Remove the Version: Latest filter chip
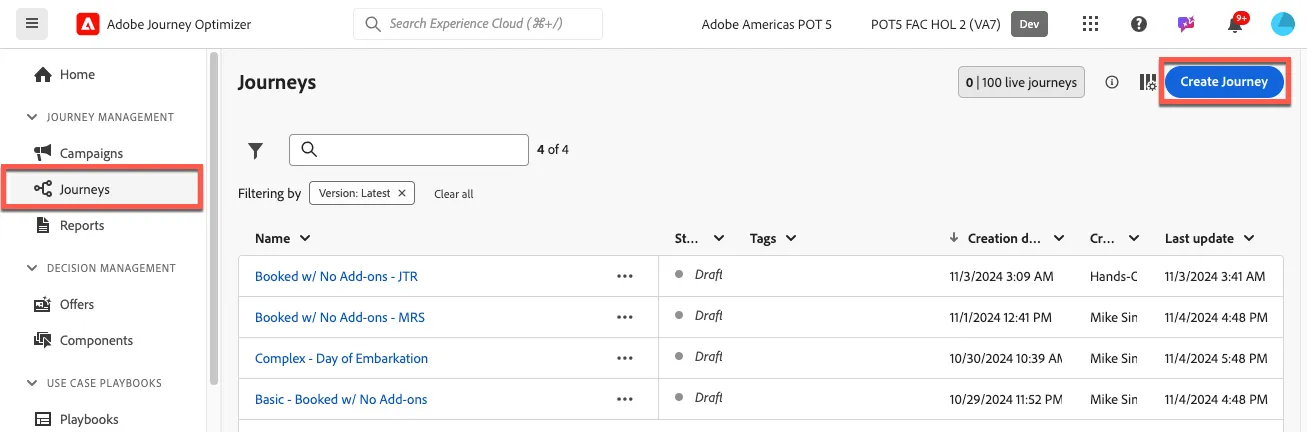Viewport: 1307px width, 432px height. point(402,193)
